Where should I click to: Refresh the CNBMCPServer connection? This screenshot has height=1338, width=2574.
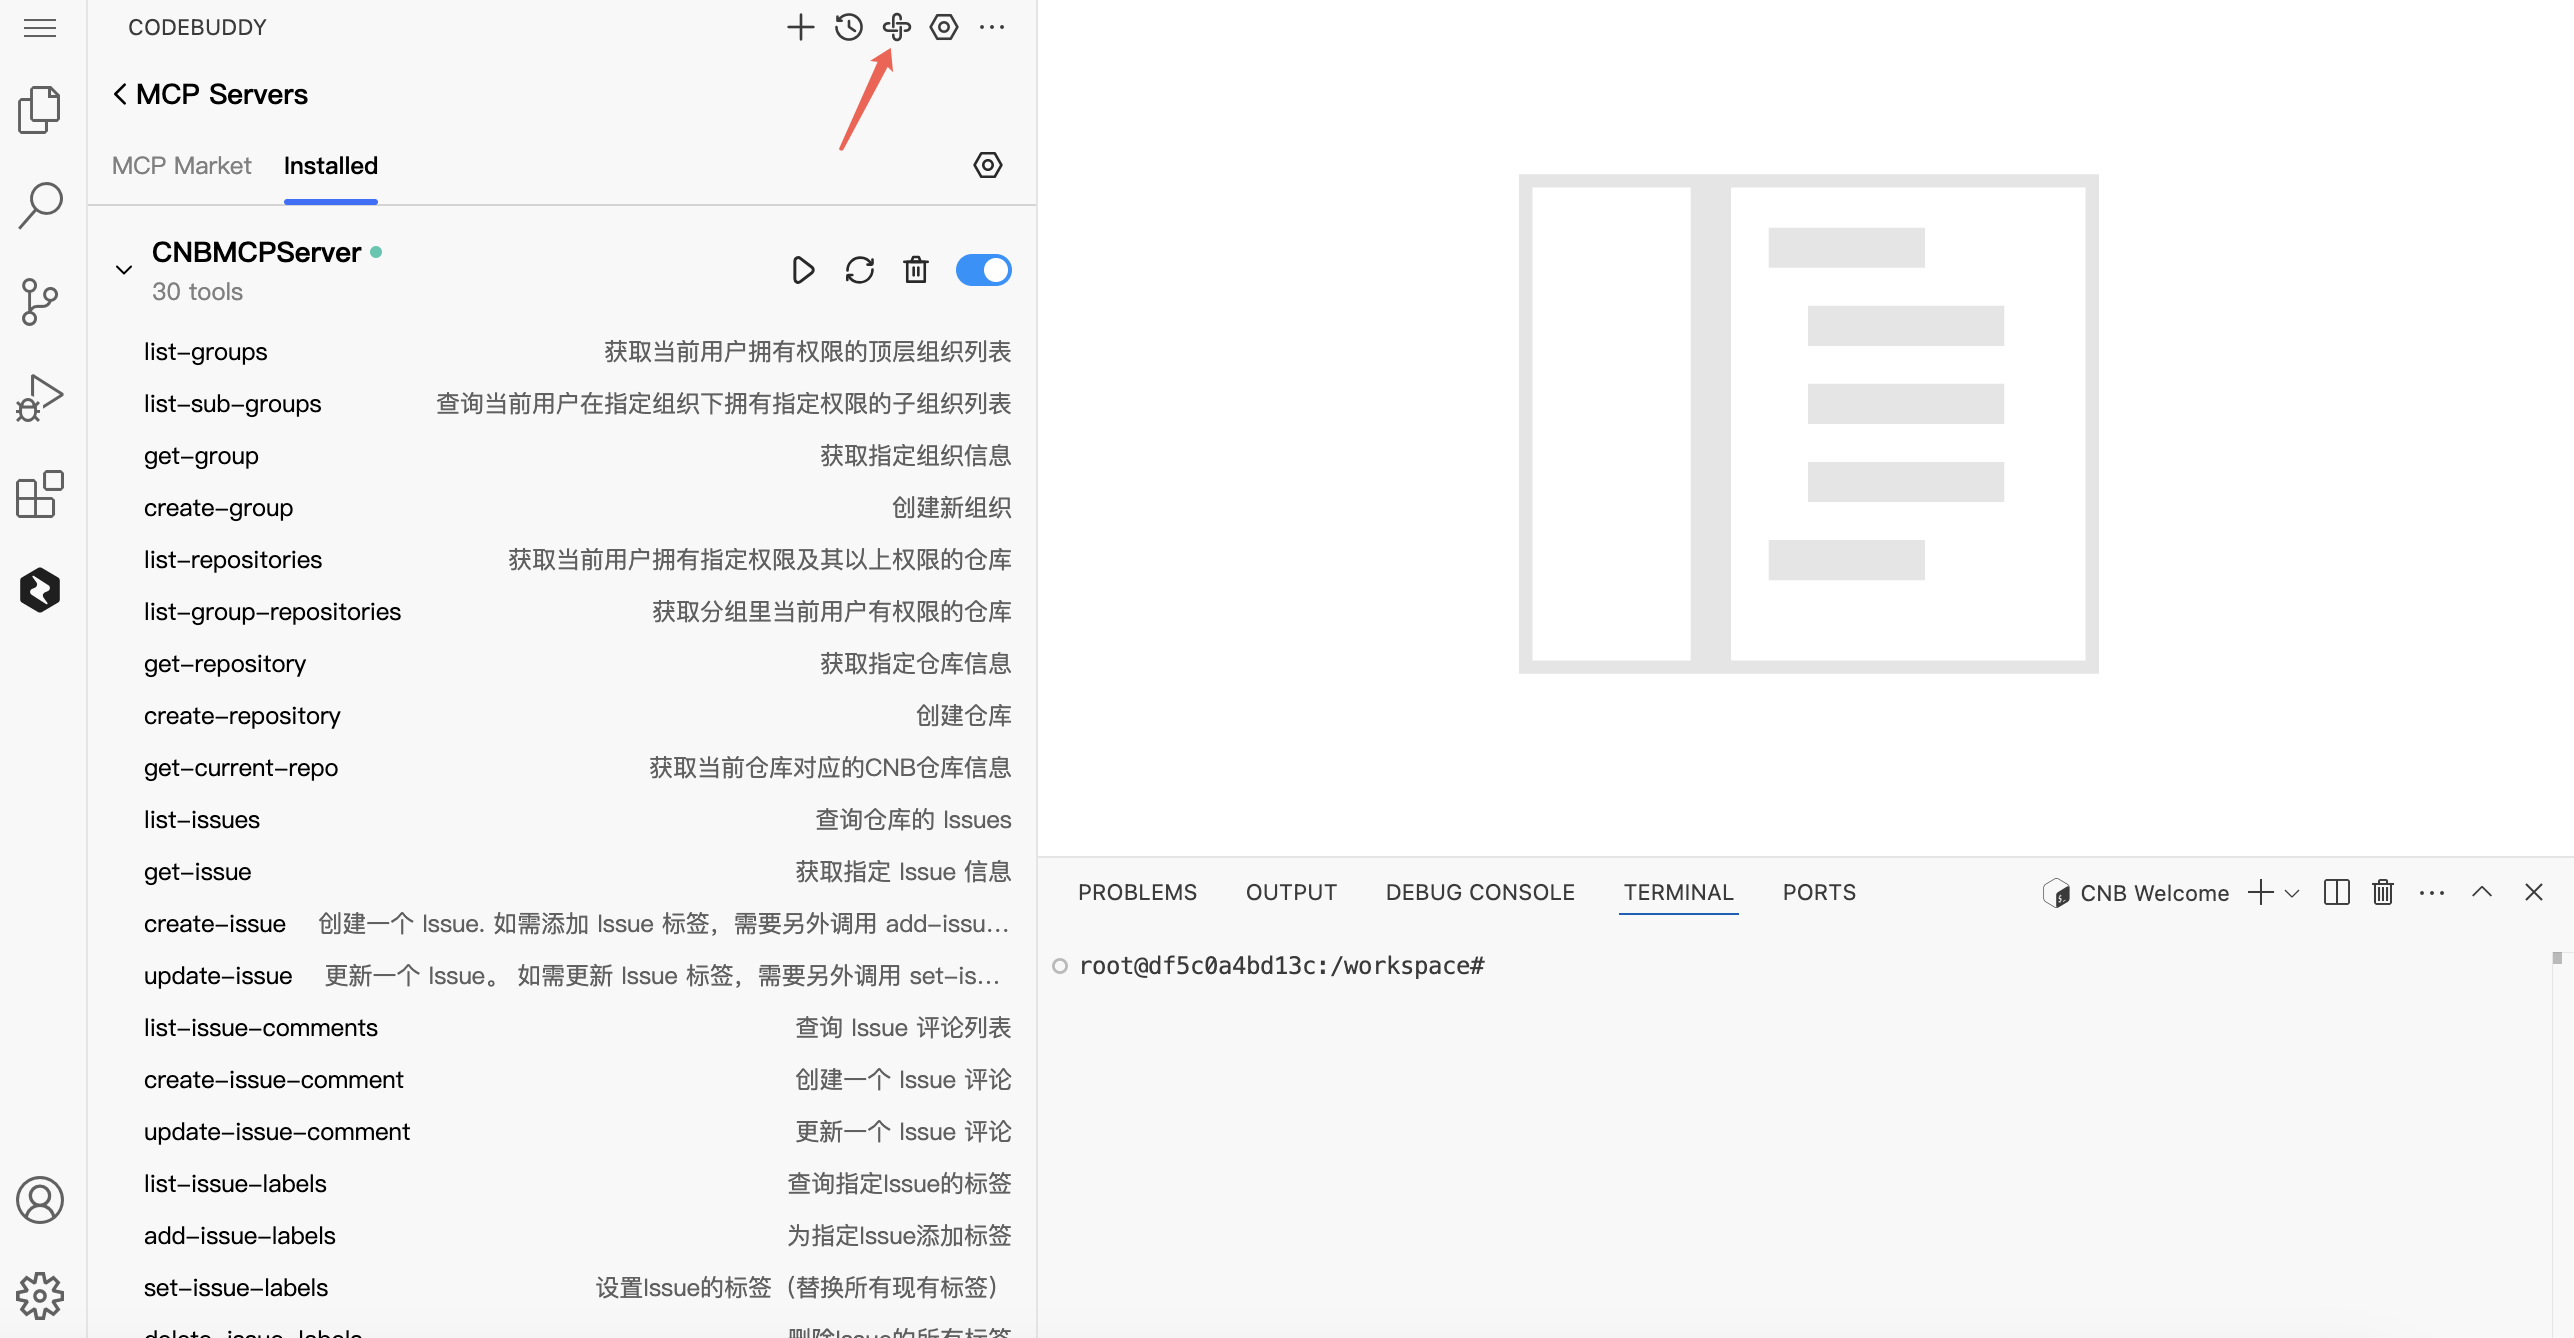[x=860, y=270]
